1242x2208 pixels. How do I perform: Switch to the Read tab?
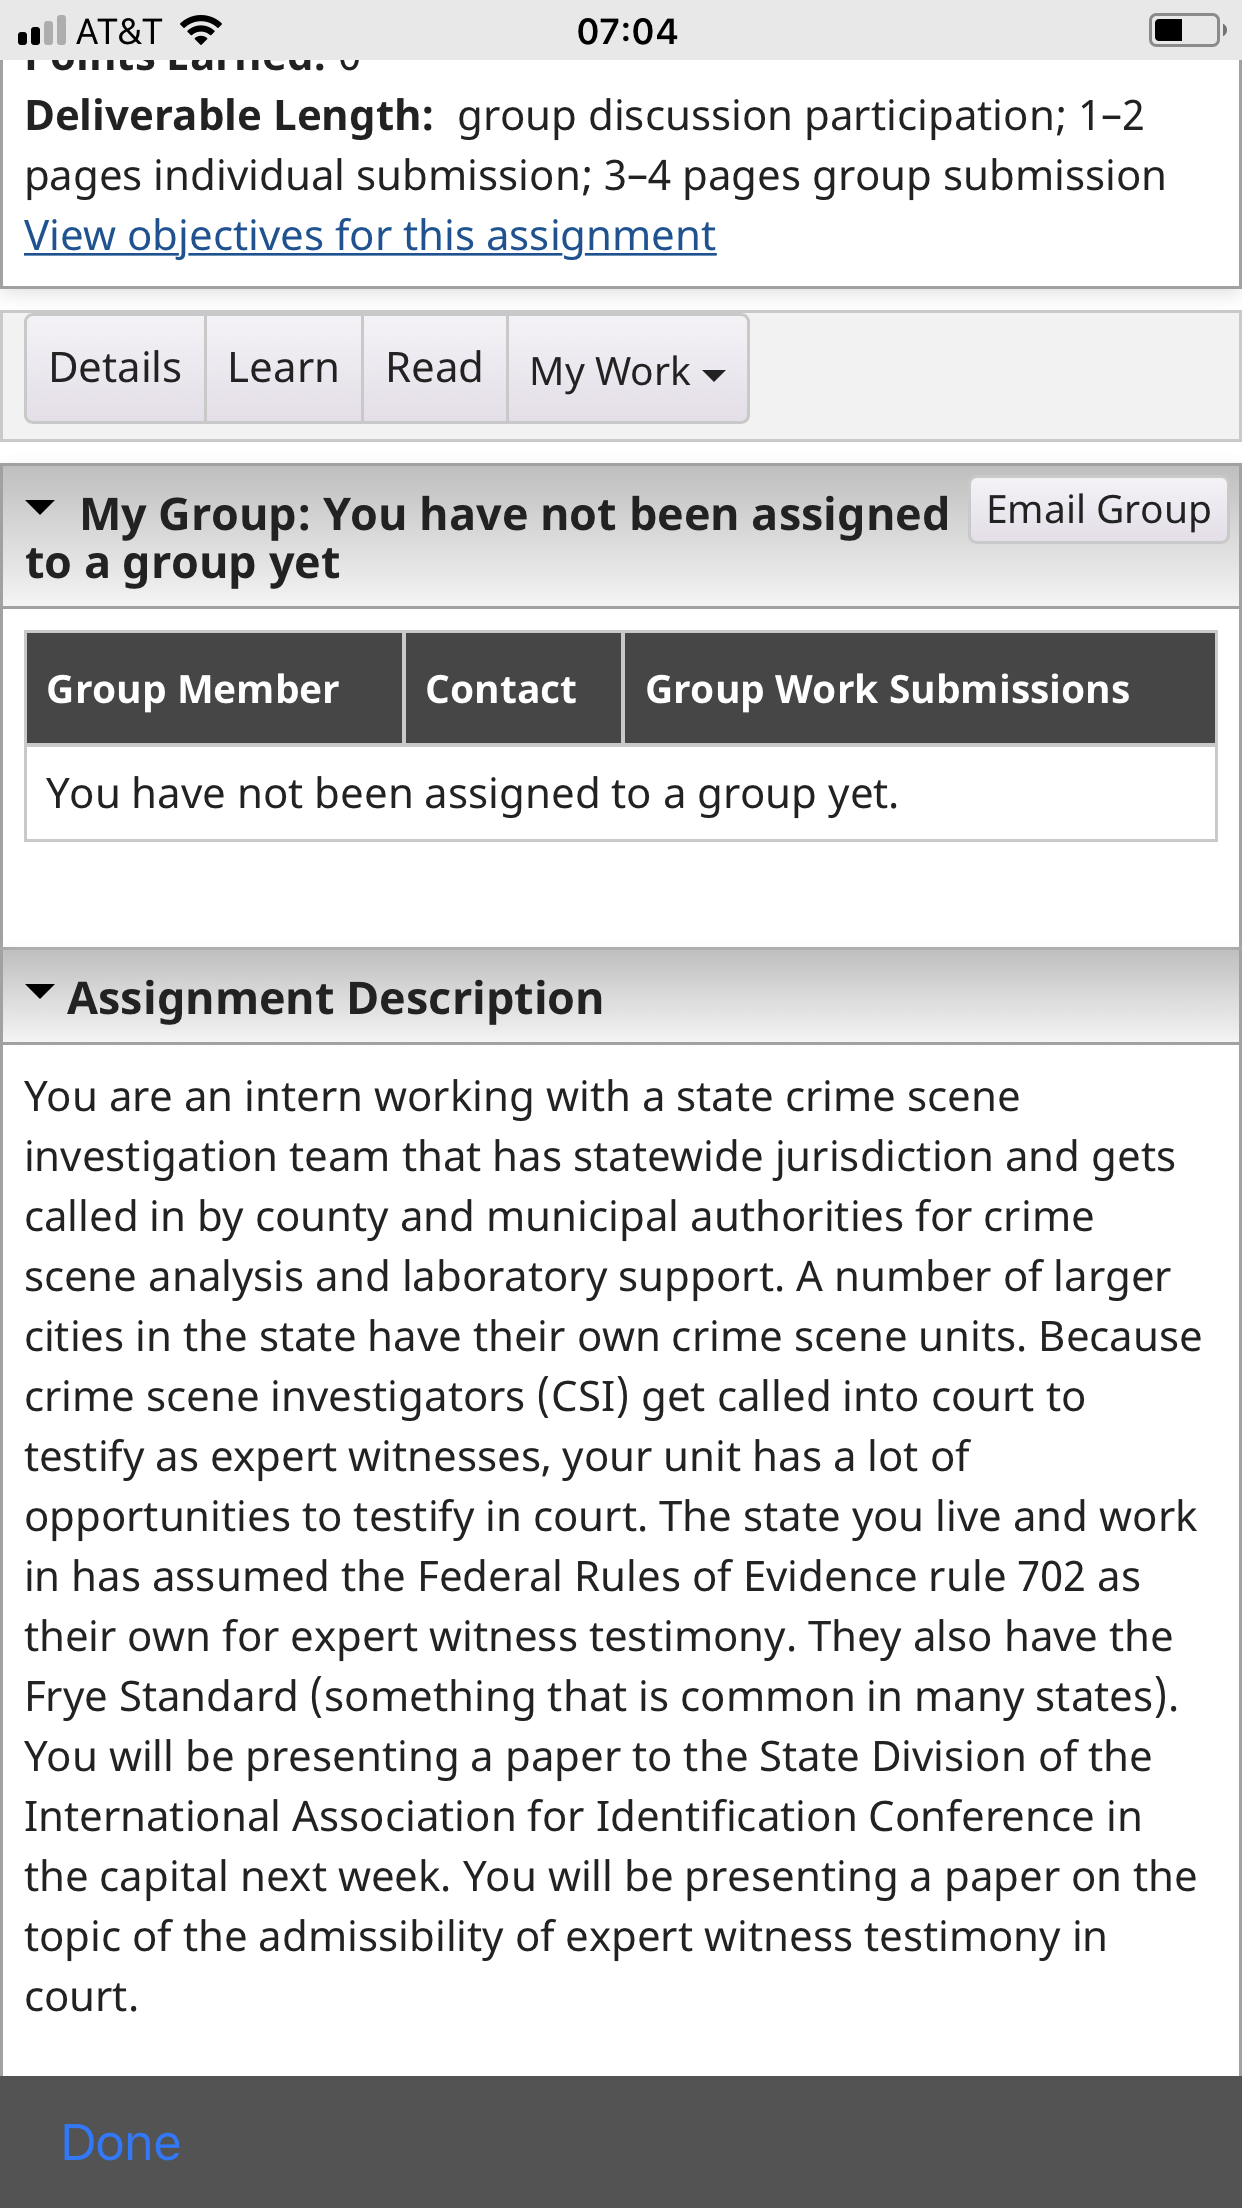coord(435,368)
